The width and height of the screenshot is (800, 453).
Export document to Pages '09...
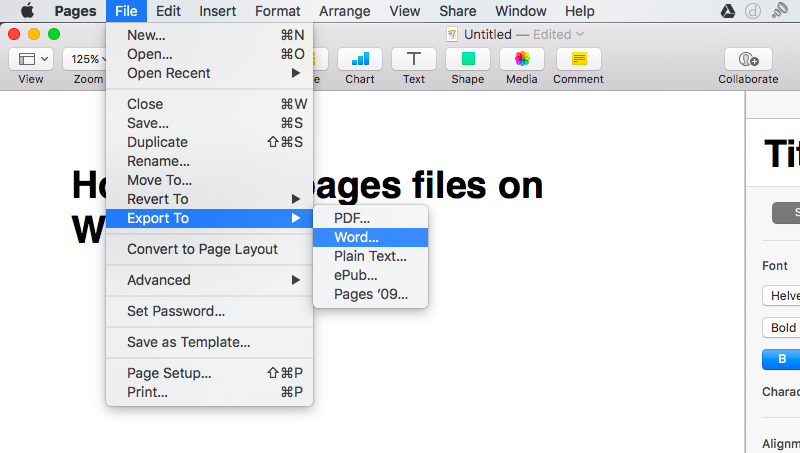pos(370,294)
